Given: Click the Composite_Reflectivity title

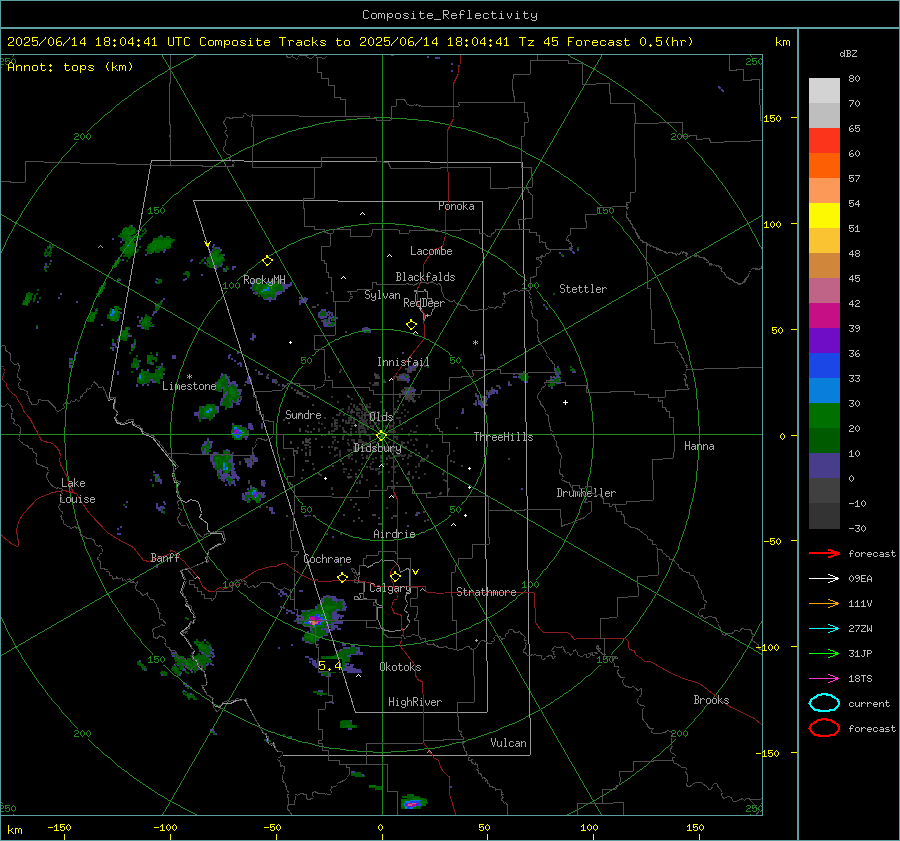Looking at the screenshot, I should (449, 15).
